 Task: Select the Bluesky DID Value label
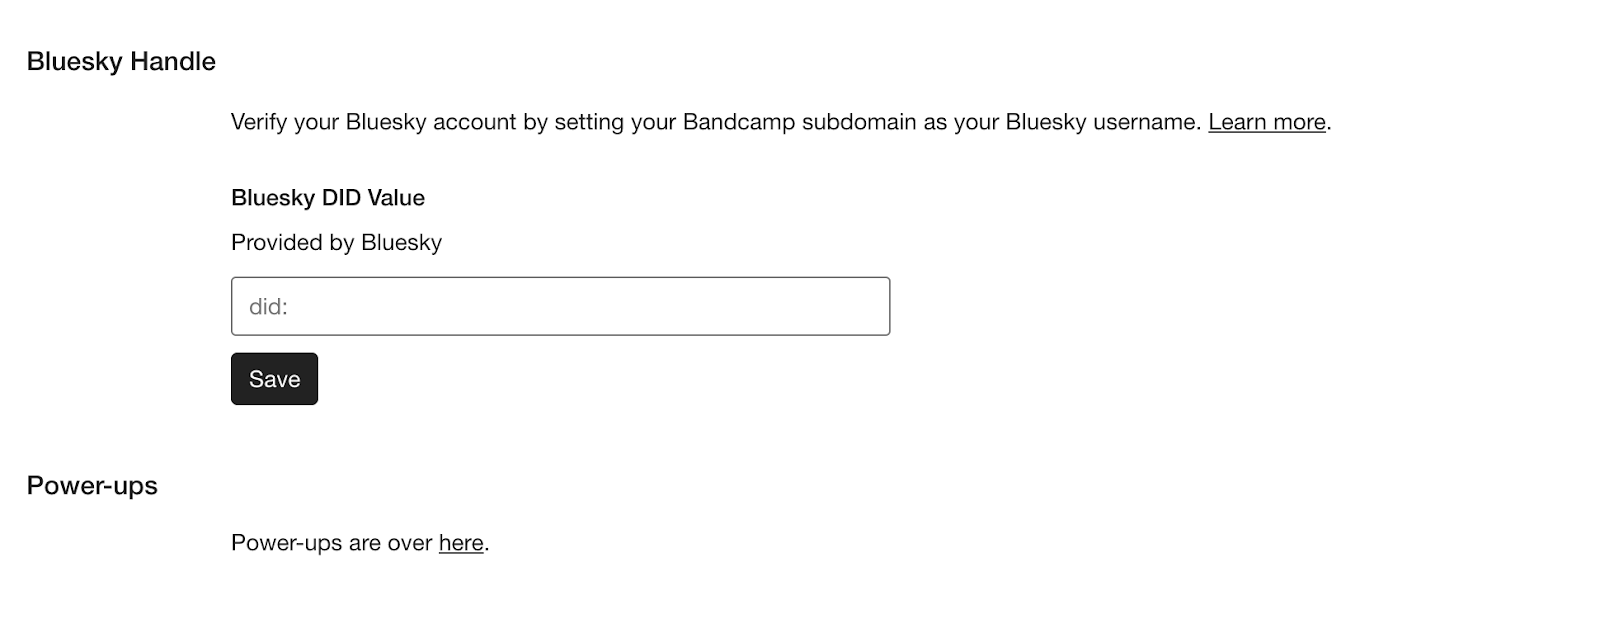(328, 198)
